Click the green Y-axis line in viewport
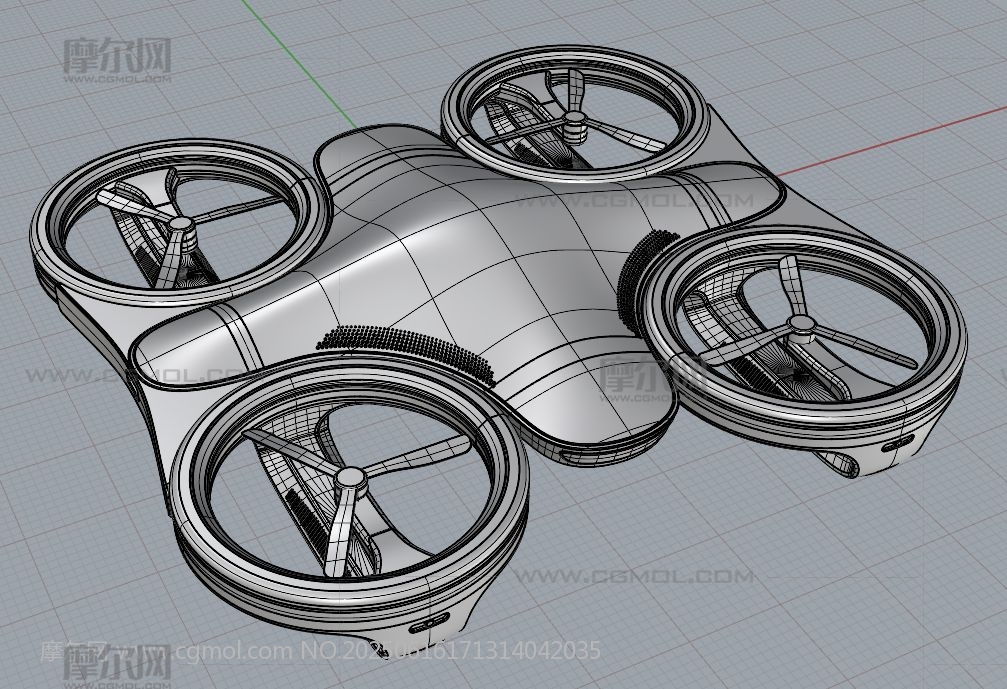 (x=299, y=64)
